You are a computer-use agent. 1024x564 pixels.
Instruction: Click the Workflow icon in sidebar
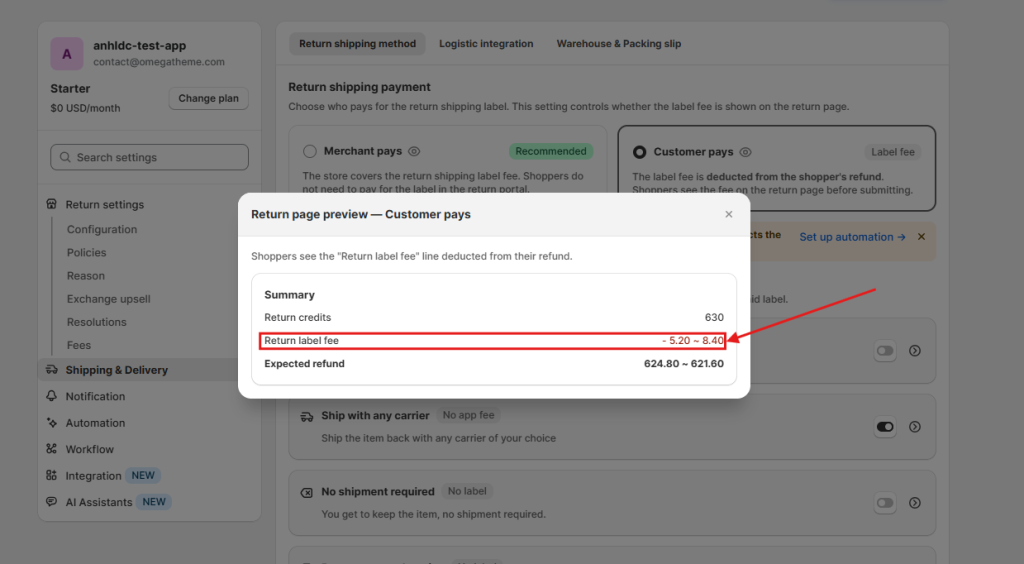pos(52,449)
